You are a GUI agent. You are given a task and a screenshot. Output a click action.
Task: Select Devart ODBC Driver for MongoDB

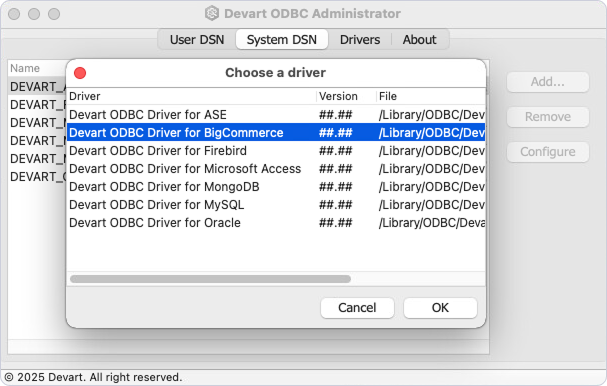point(276,187)
